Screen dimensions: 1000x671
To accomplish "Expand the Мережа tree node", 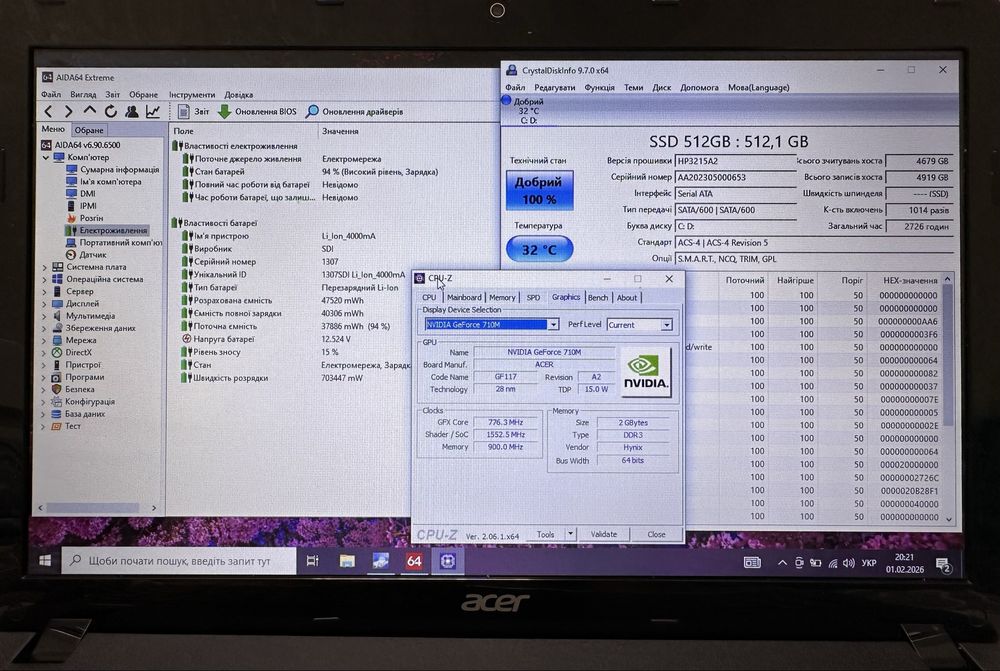I will pyautogui.click(x=44, y=341).
